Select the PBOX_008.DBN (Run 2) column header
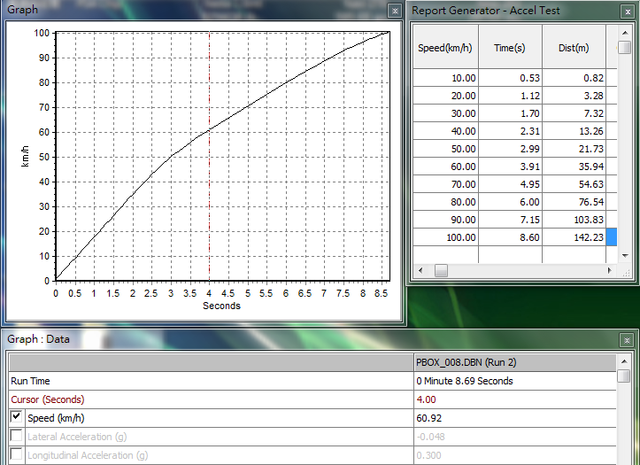This screenshot has width=640, height=465. 515,363
